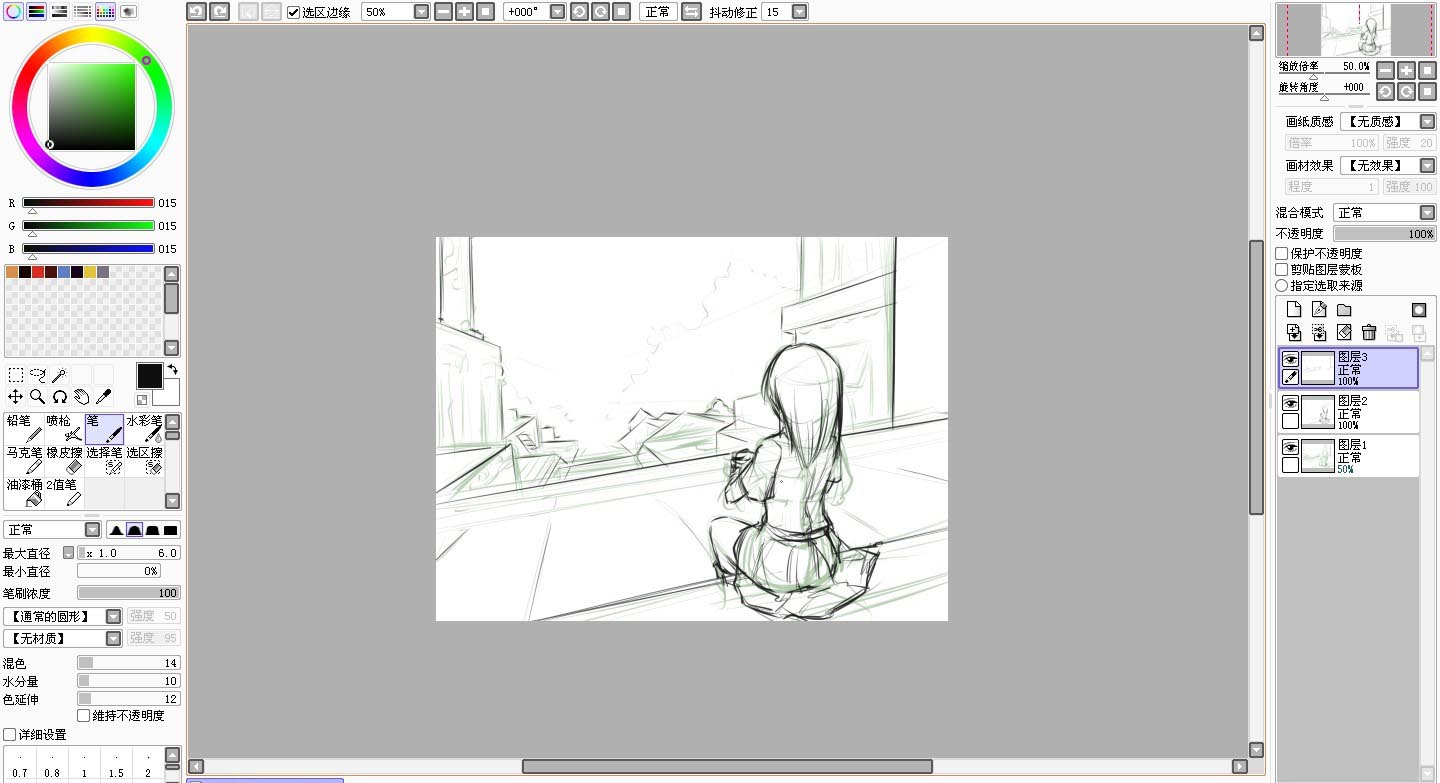Screen dimensions: 1440x783
Task: Open the 画纸质感 paper texture dropdown
Action: (1427, 121)
